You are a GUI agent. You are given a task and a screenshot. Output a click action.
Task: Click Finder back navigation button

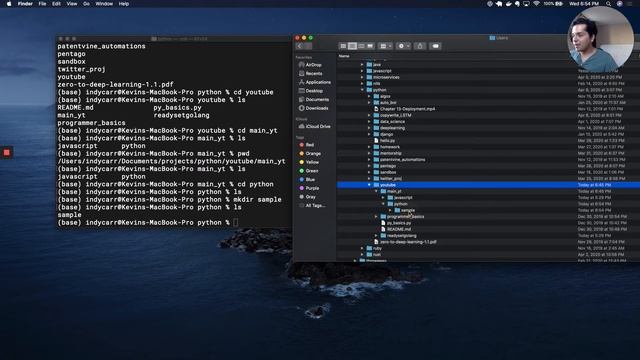(x=300, y=46)
